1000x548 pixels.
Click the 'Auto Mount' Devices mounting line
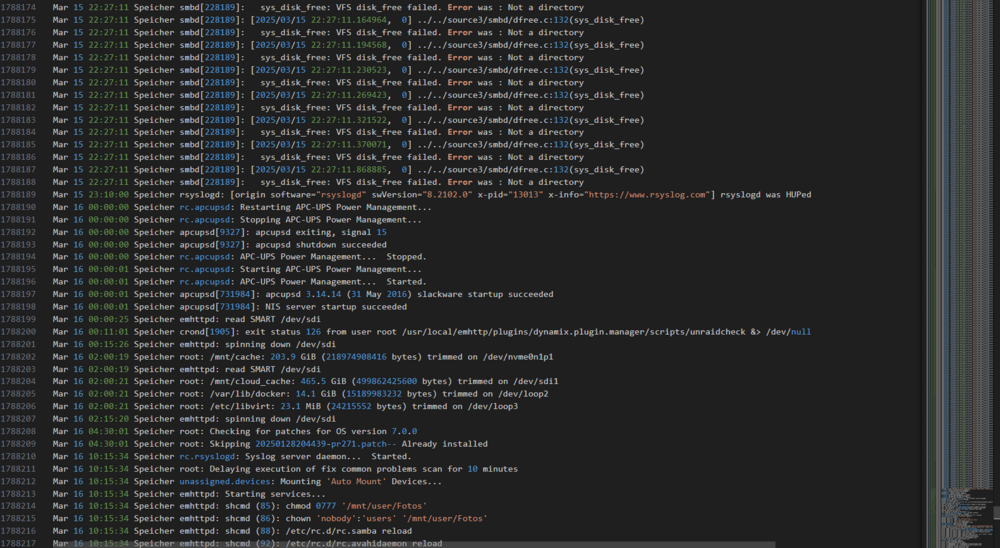click(x=247, y=482)
